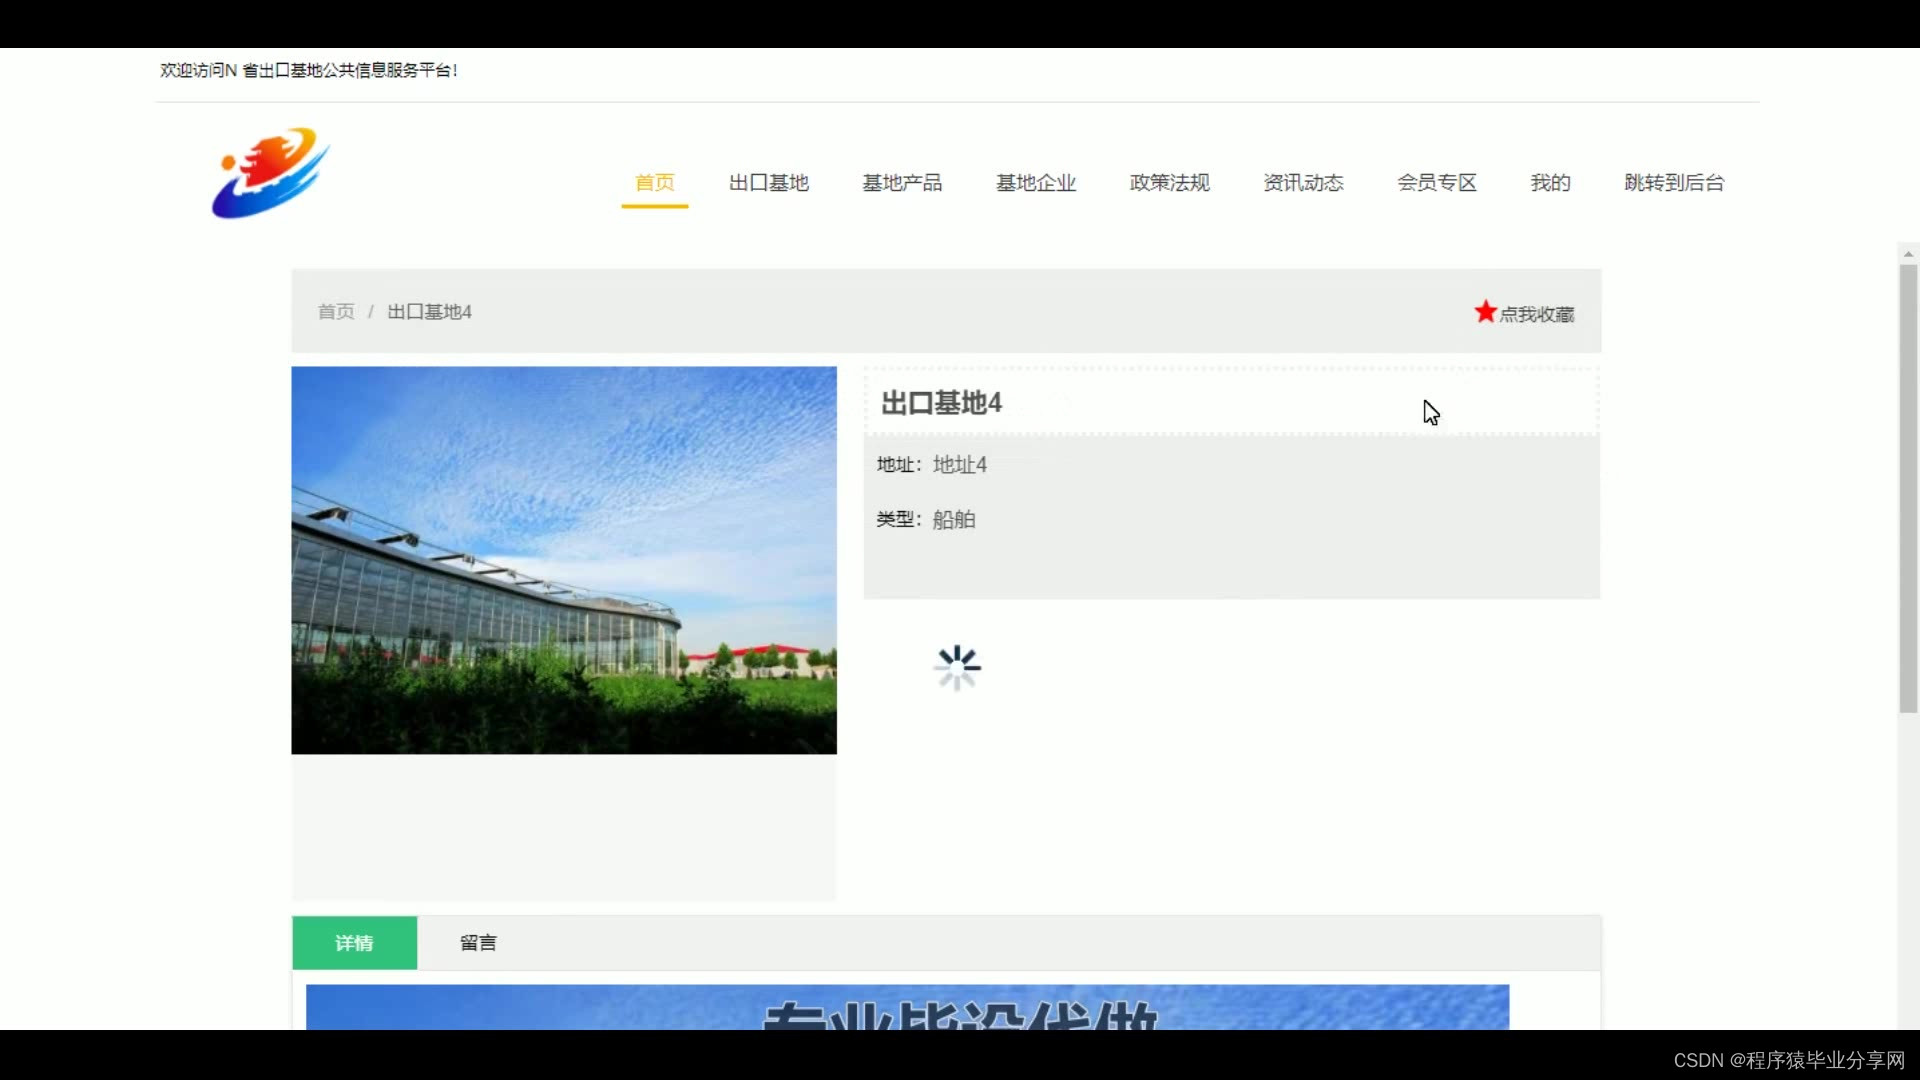Open the 首页 navigation menu item
Image resolution: width=1920 pixels, height=1080 pixels.
pyautogui.click(x=655, y=183)
